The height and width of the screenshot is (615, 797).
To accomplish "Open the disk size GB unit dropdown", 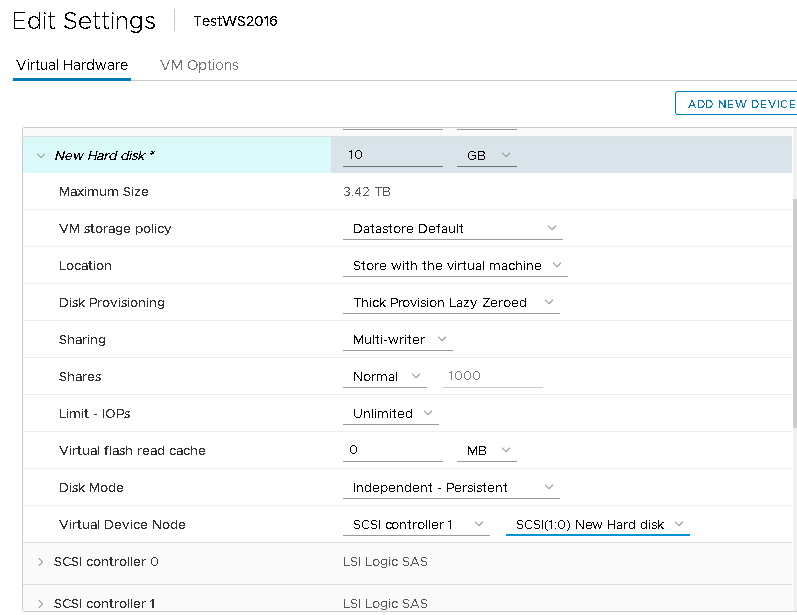I will [x=487, y=155].
